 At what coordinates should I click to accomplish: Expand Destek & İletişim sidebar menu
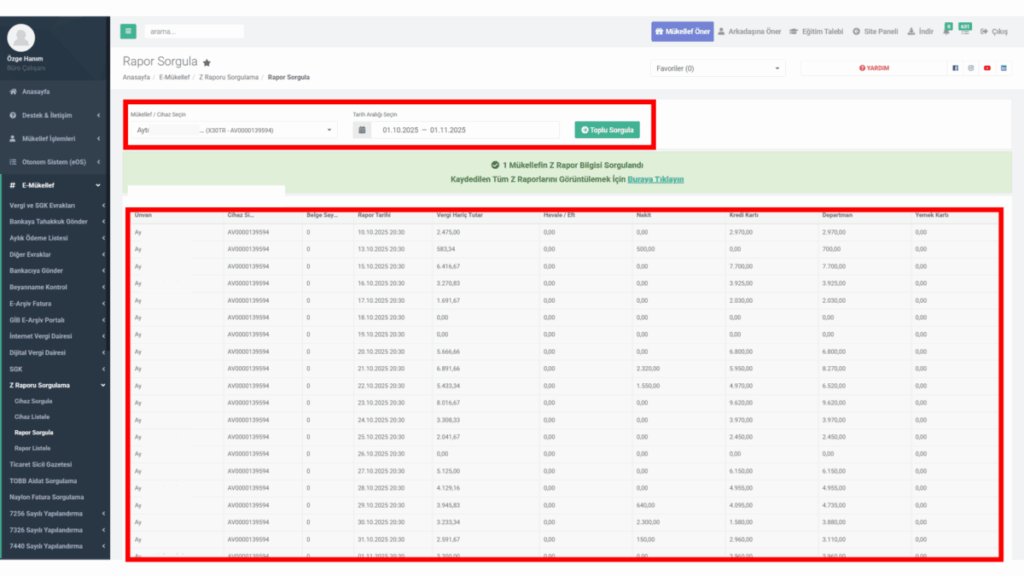[55, 116]
